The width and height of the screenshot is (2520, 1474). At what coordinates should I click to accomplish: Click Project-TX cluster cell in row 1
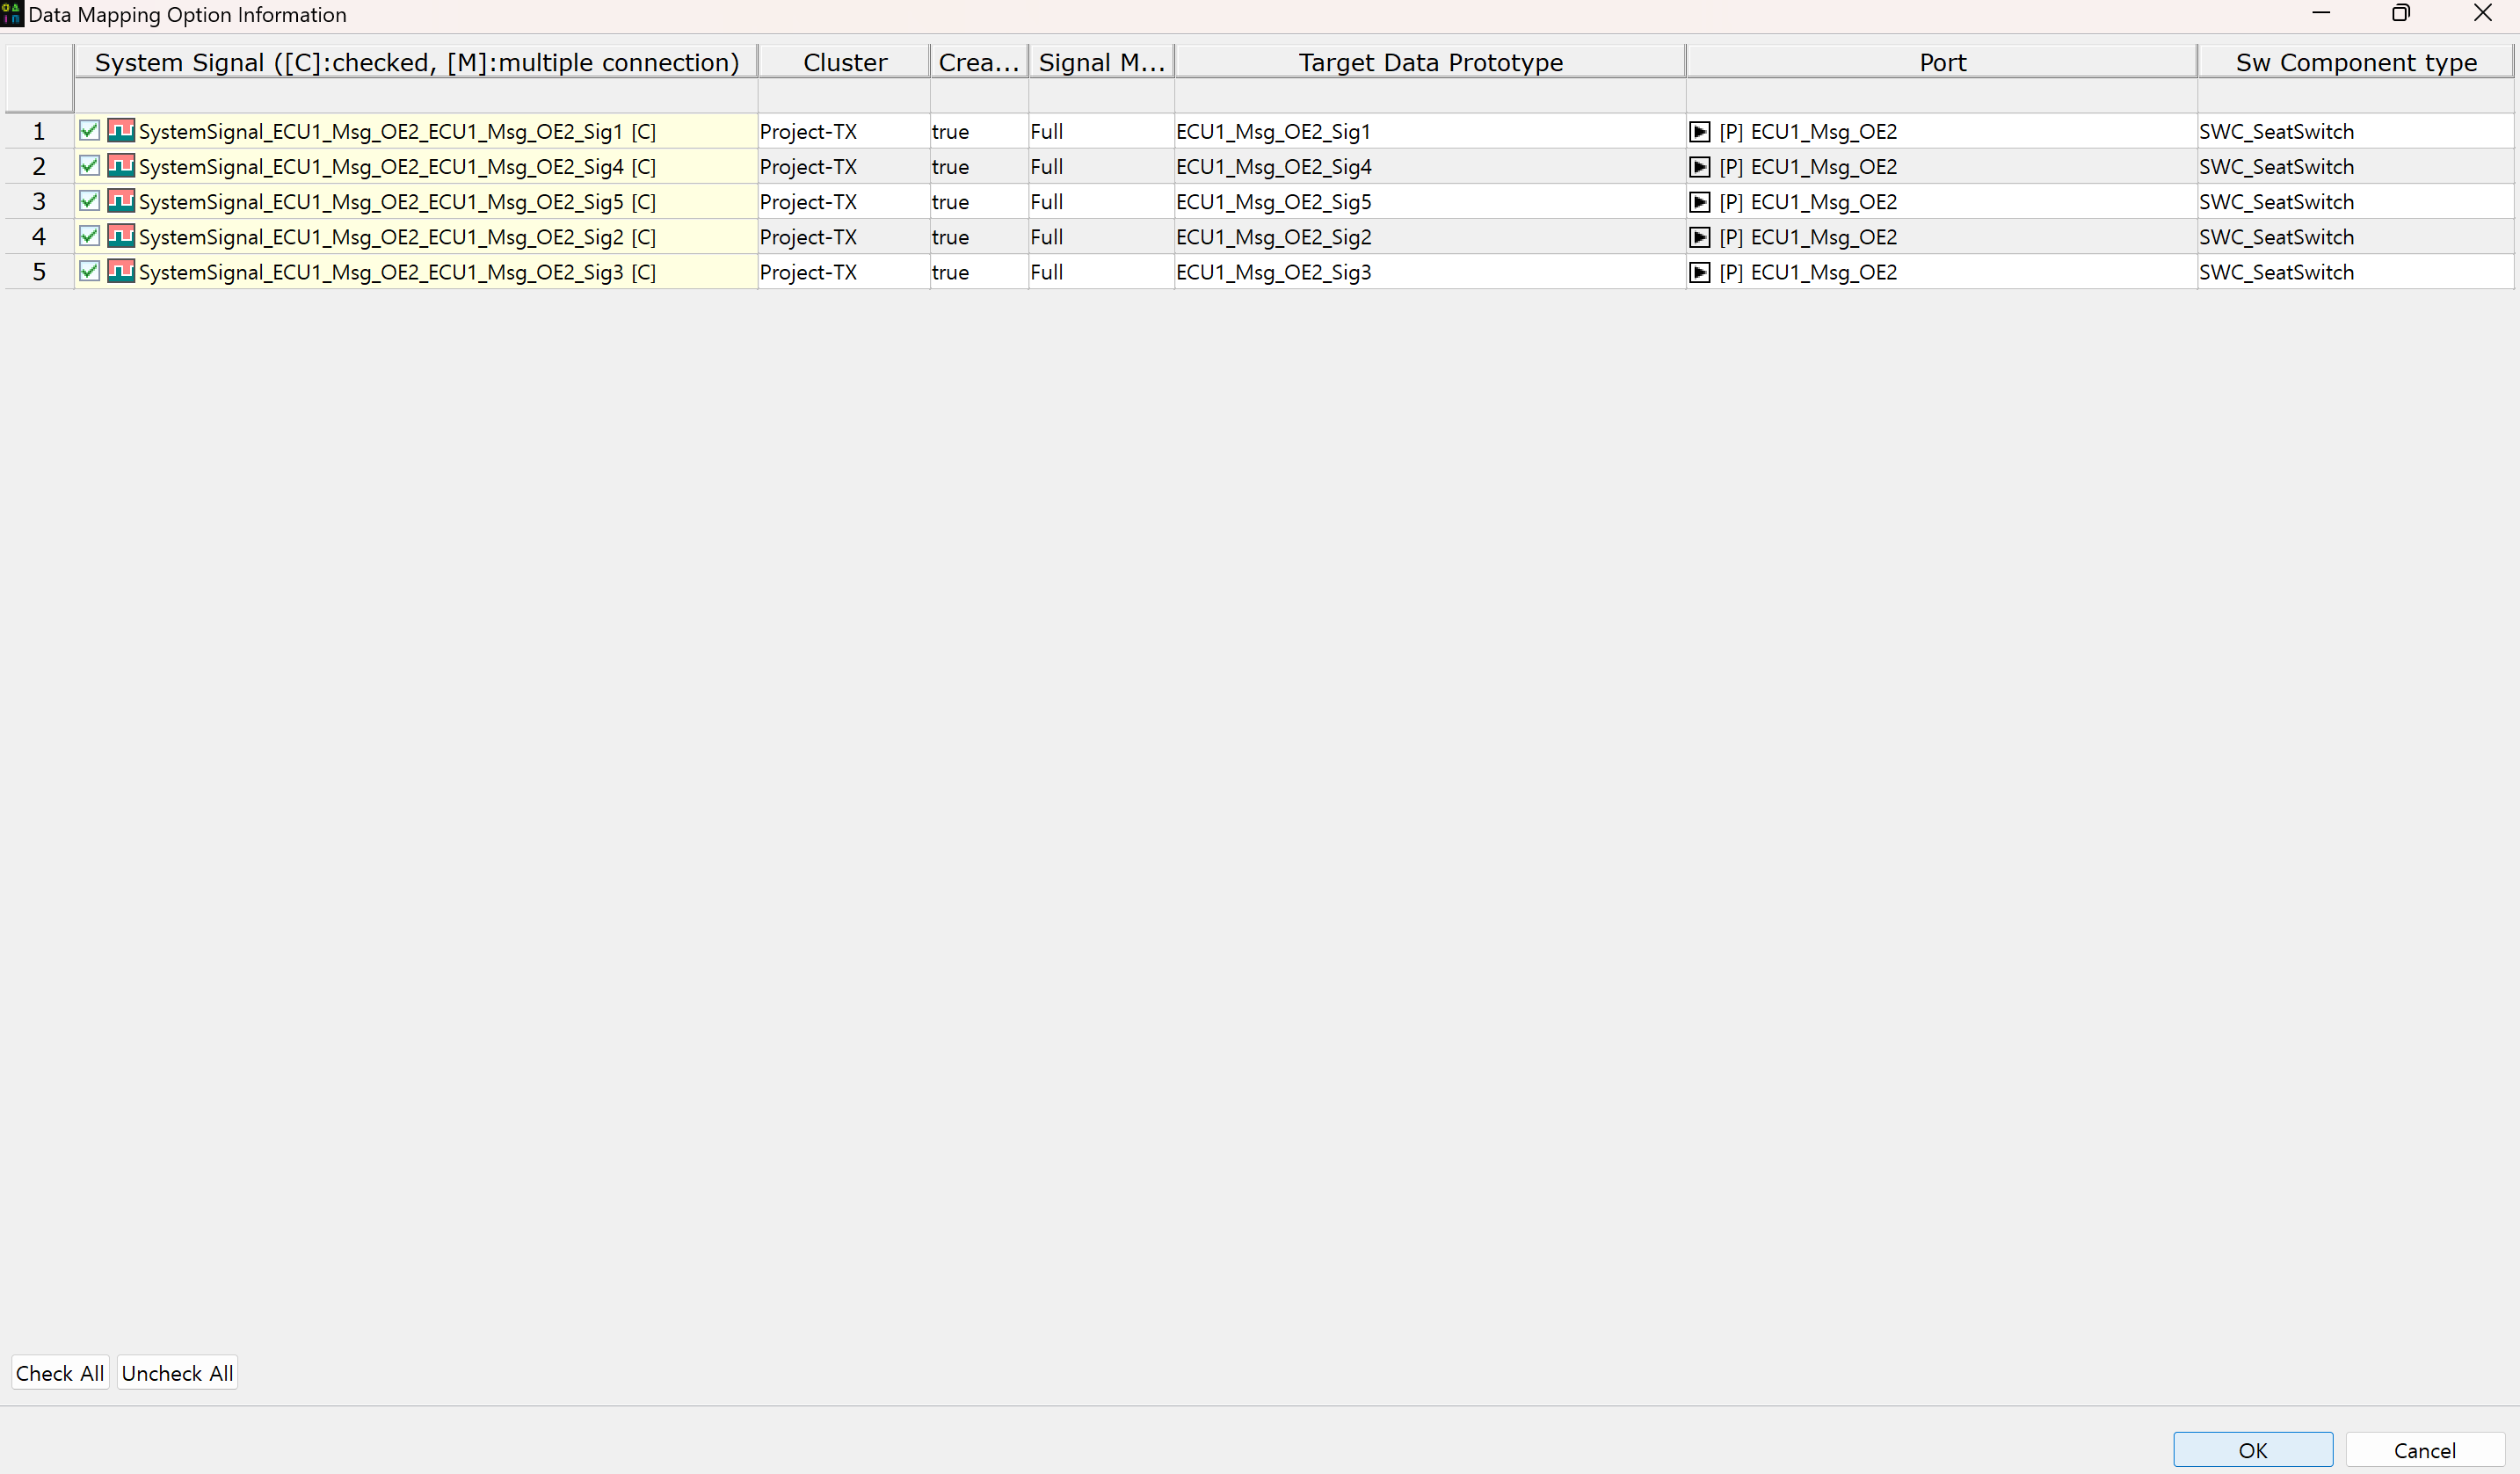844,131
